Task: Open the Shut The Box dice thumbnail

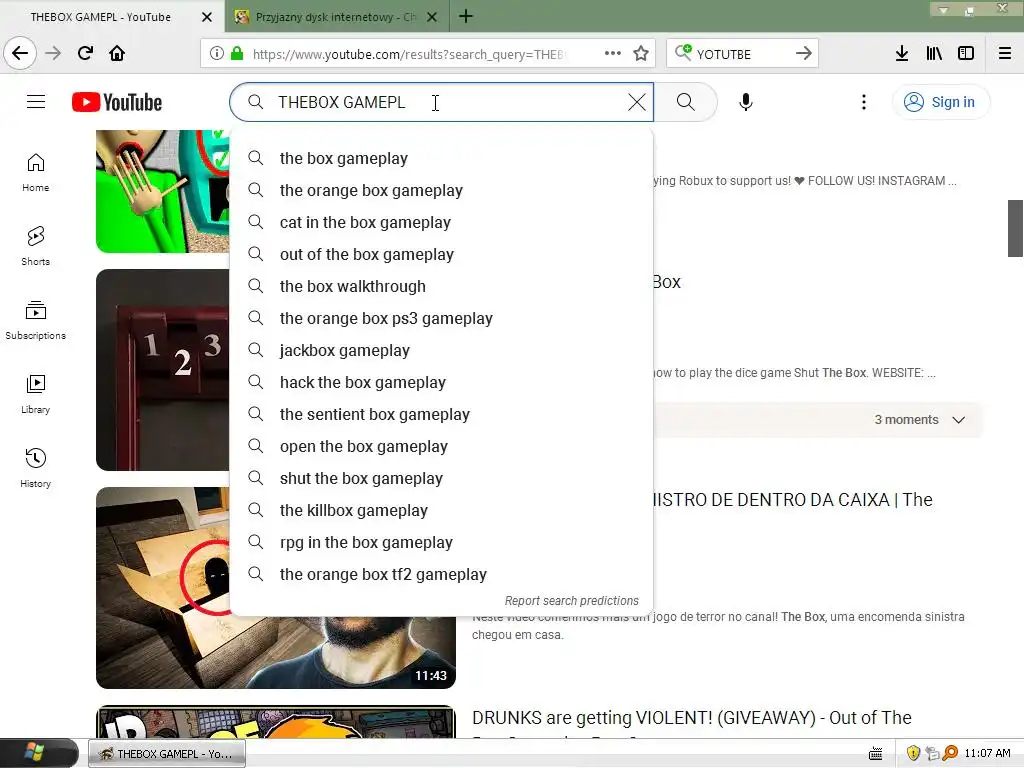Action: pos(163,370)
